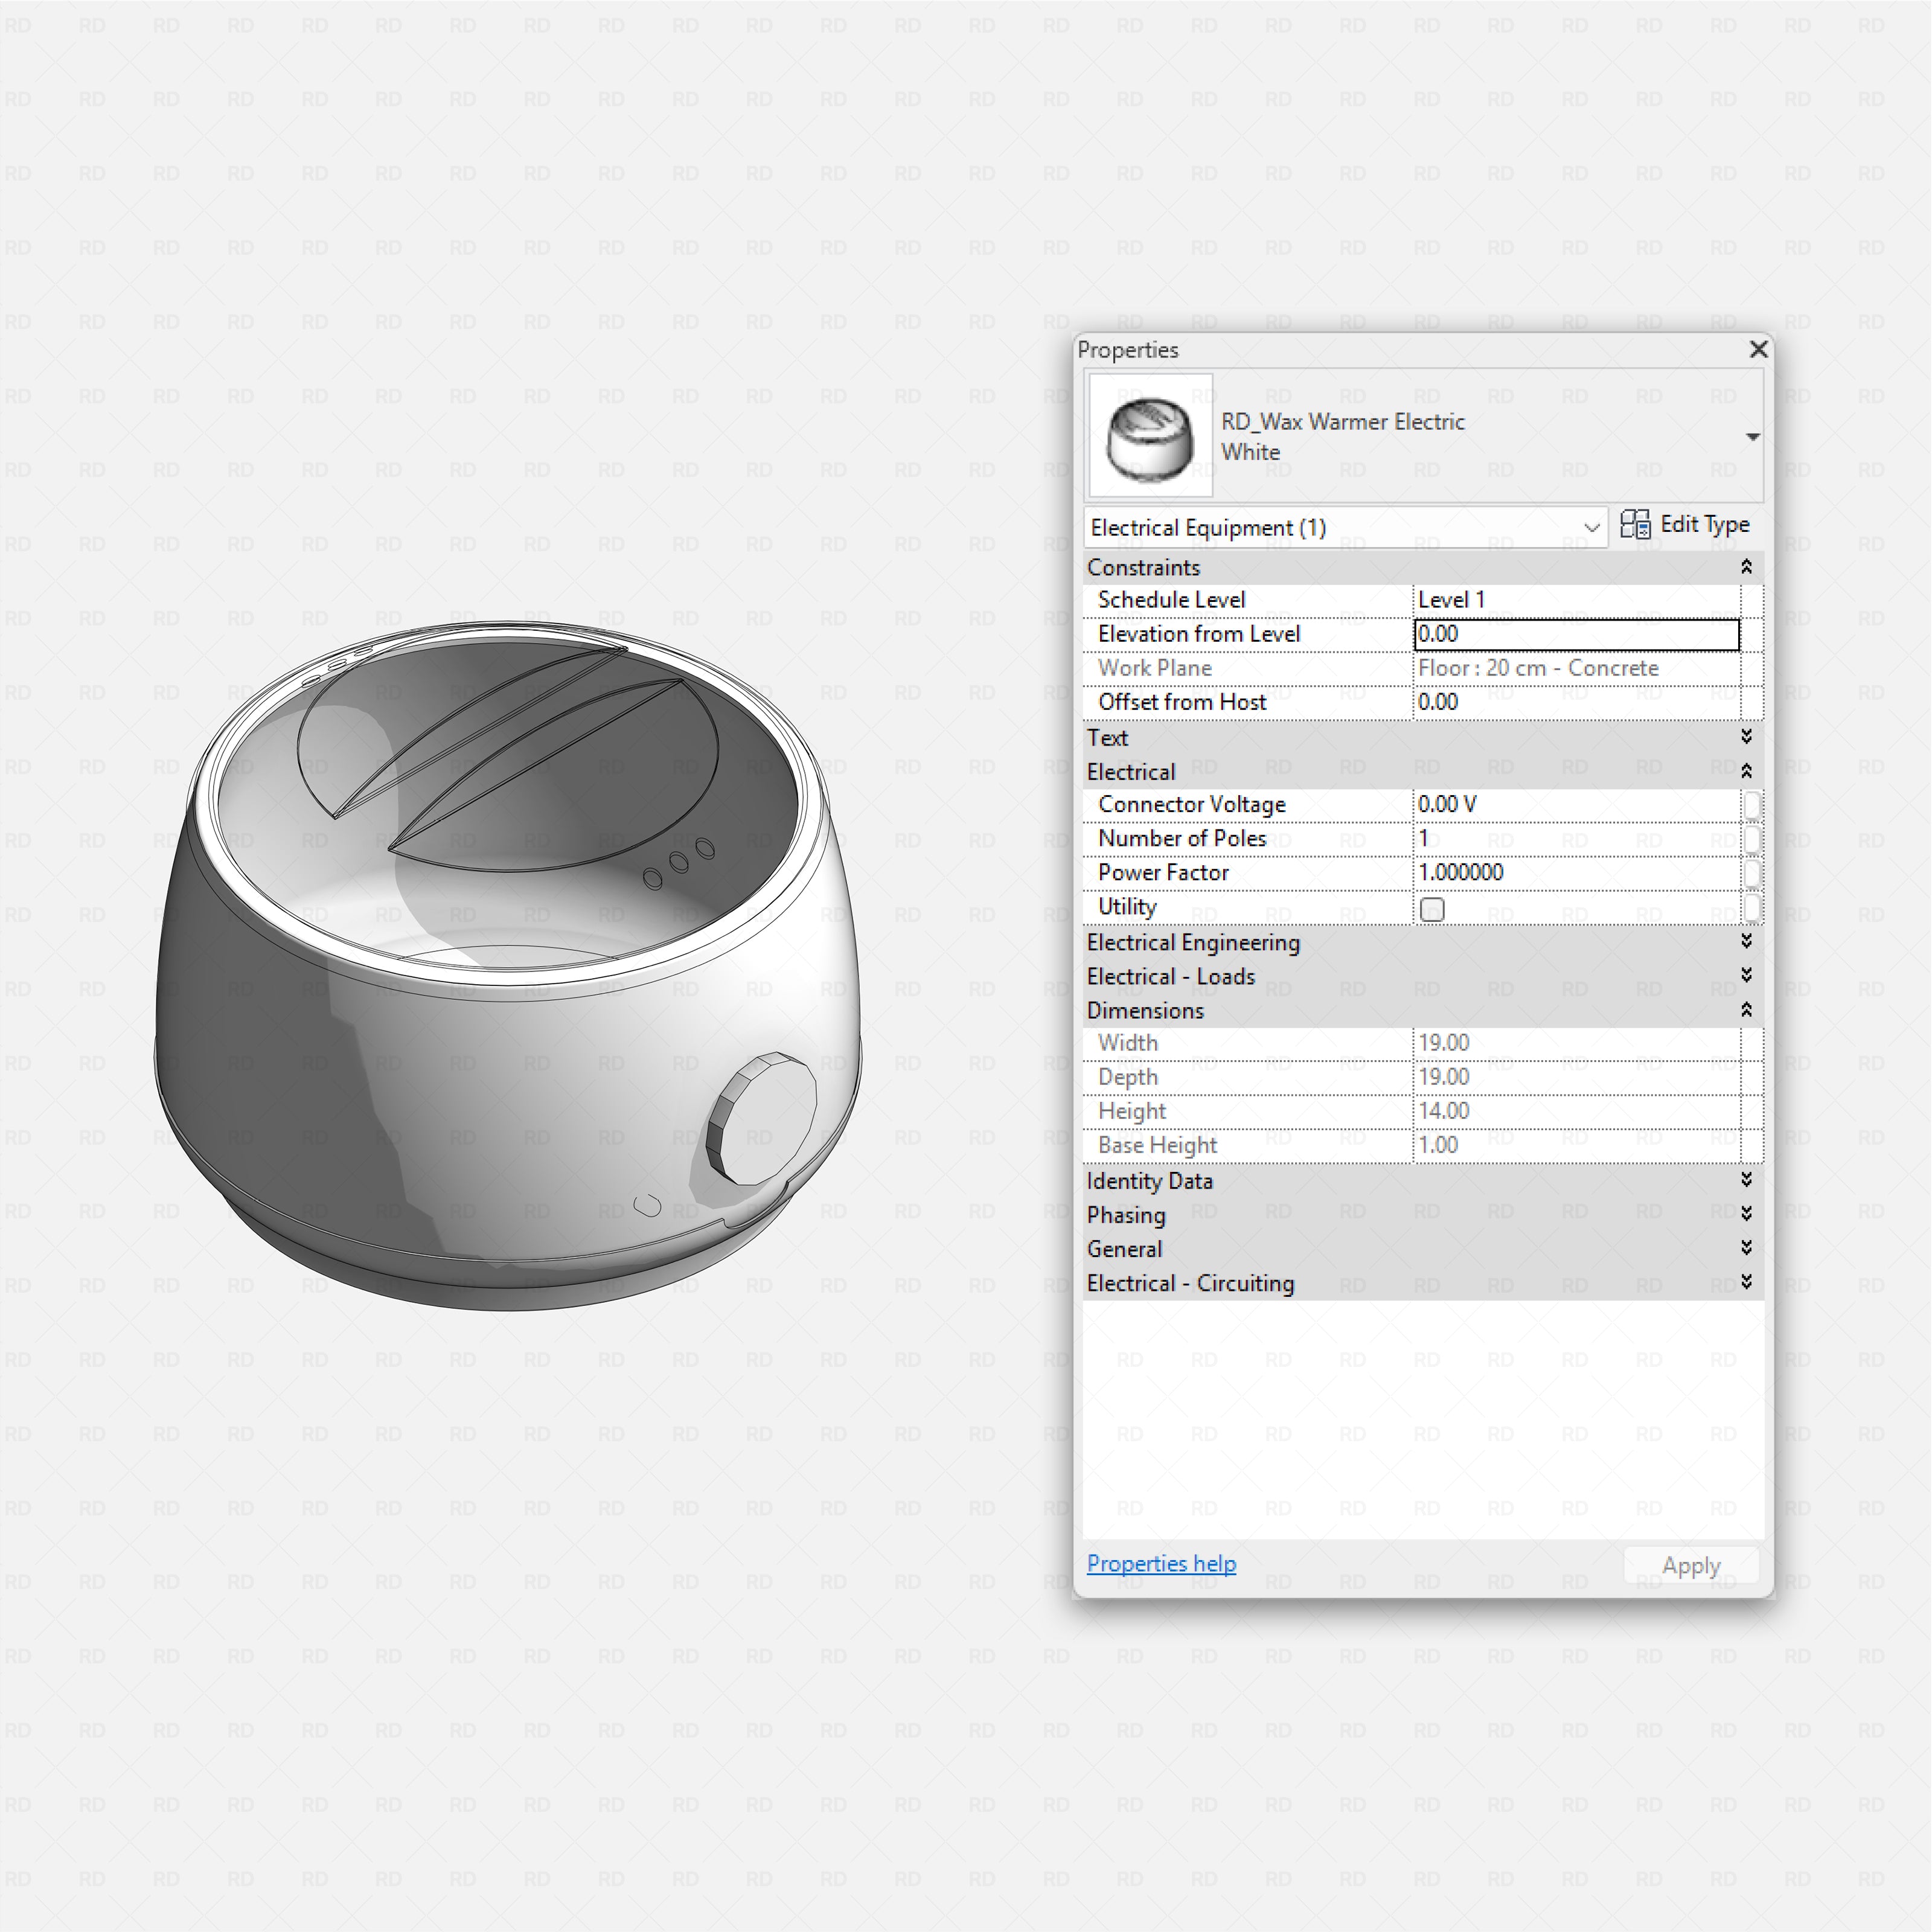Click the associate parameter button beside Connector Voltage
Screen dimensions: 1932x1932
click(1753, 804)
